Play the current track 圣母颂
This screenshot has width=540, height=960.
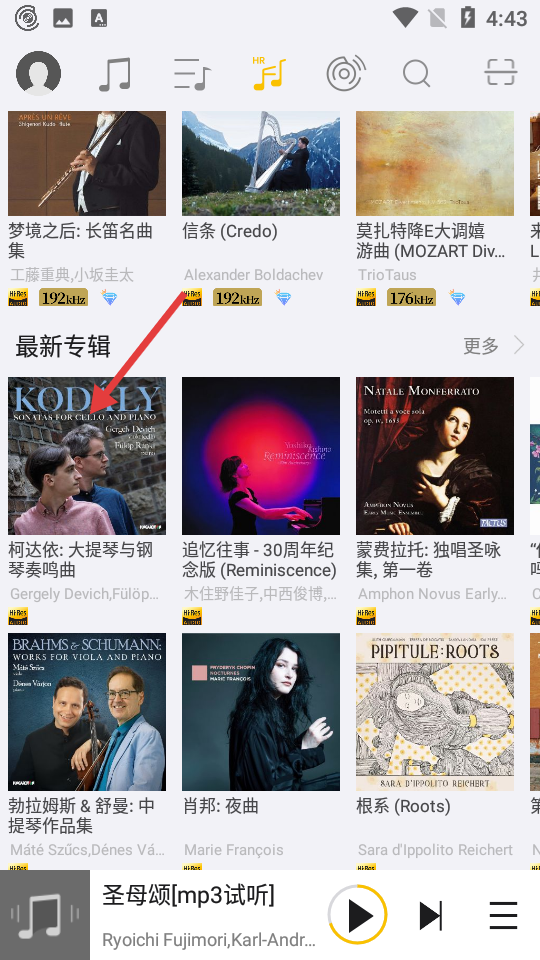pos(358,915)
